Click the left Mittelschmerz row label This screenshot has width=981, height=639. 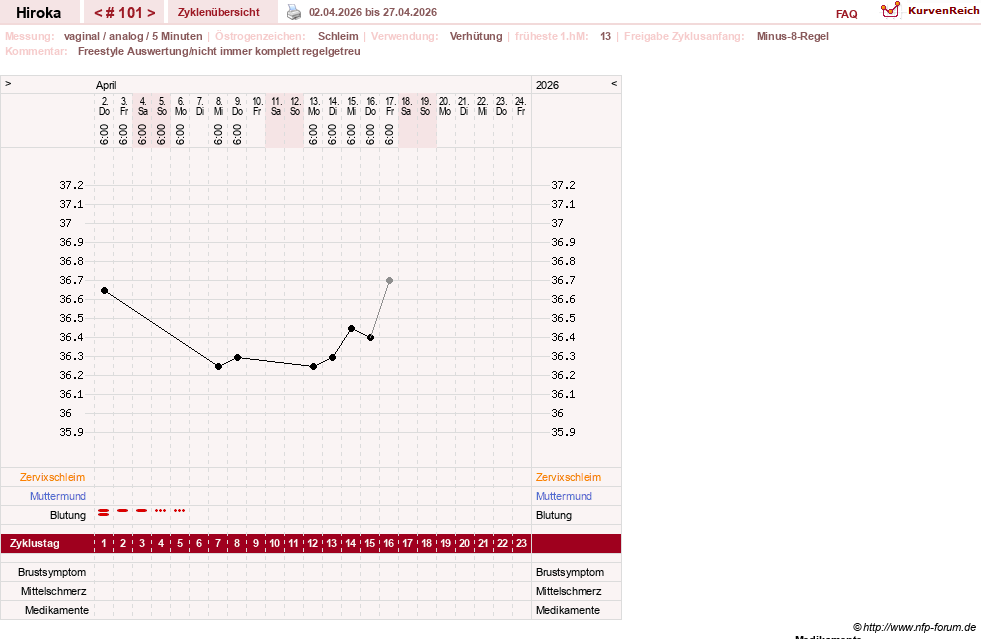tap(53, 591)
